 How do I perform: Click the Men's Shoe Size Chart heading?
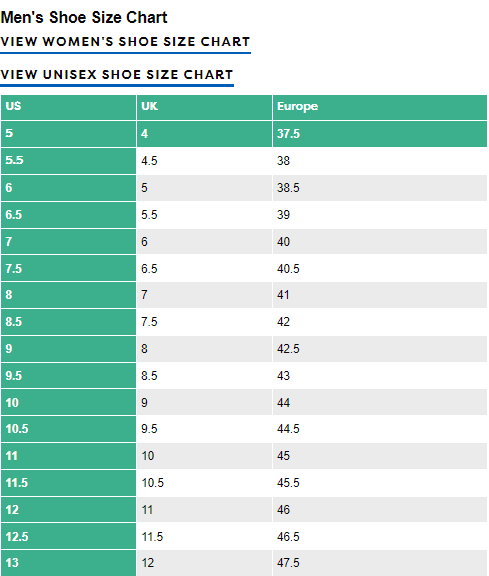tap(84, 18)
